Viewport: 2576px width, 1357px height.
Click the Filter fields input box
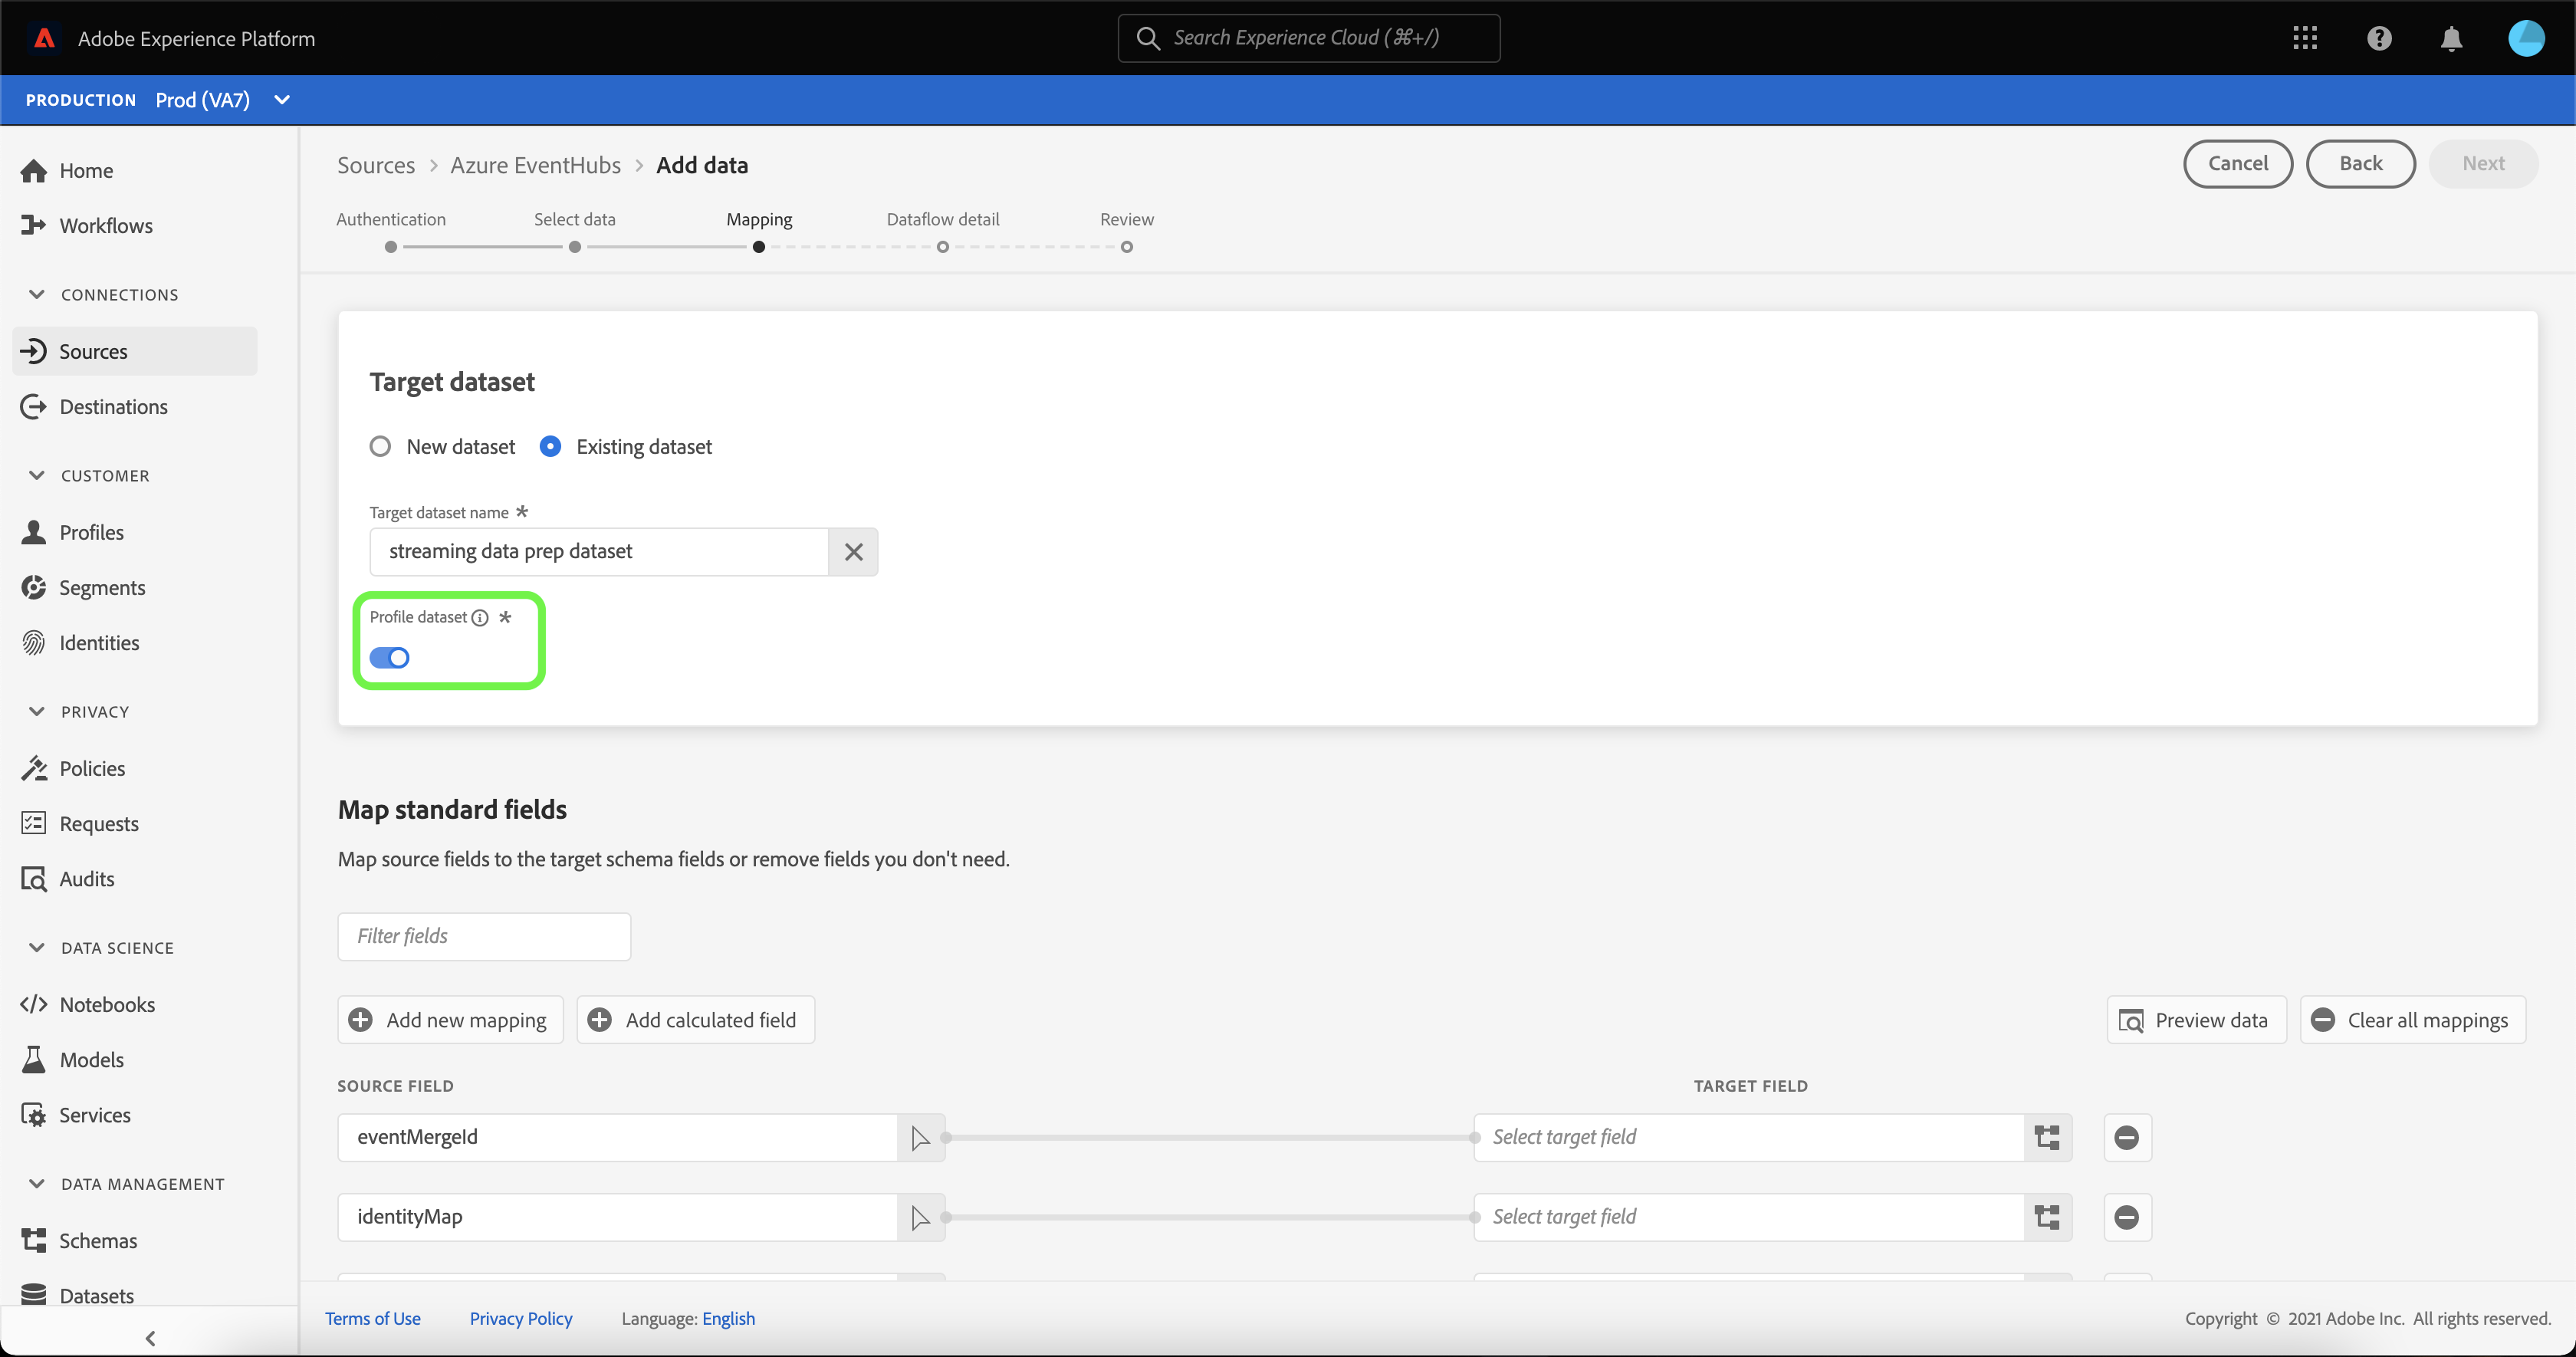point(484,936)
